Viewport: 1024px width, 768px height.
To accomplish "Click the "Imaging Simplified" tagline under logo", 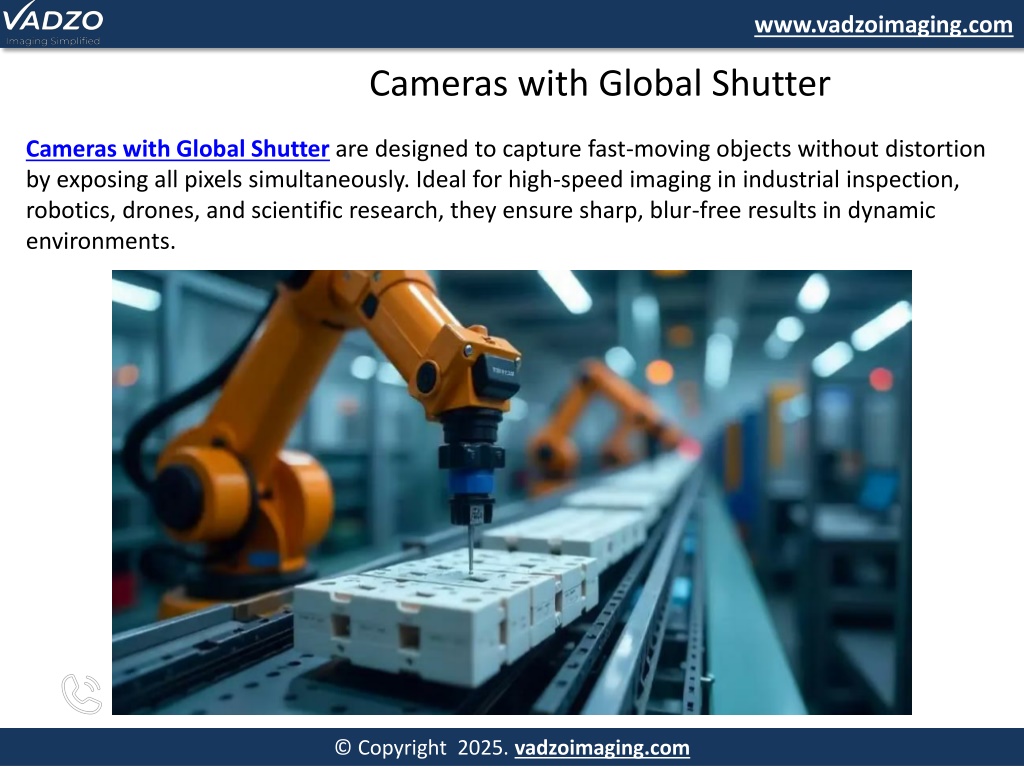I will click(53, 41).
